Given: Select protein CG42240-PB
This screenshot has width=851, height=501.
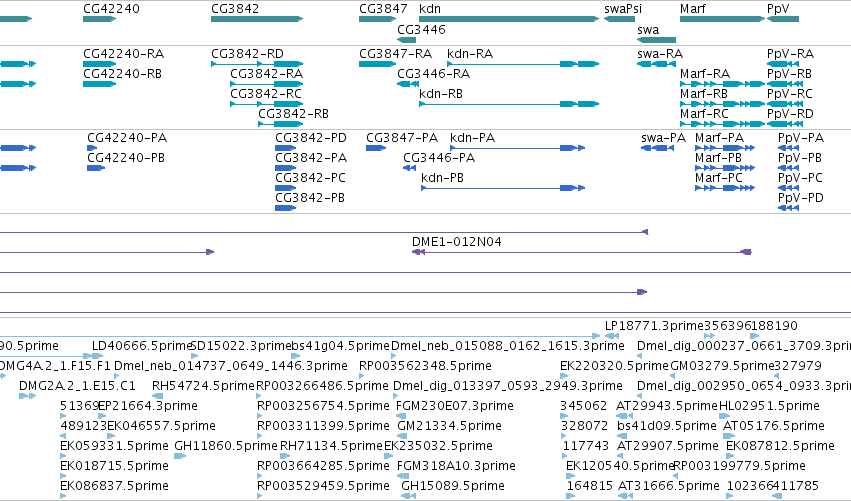Looking at the screenshot, I should coord(96,168).
